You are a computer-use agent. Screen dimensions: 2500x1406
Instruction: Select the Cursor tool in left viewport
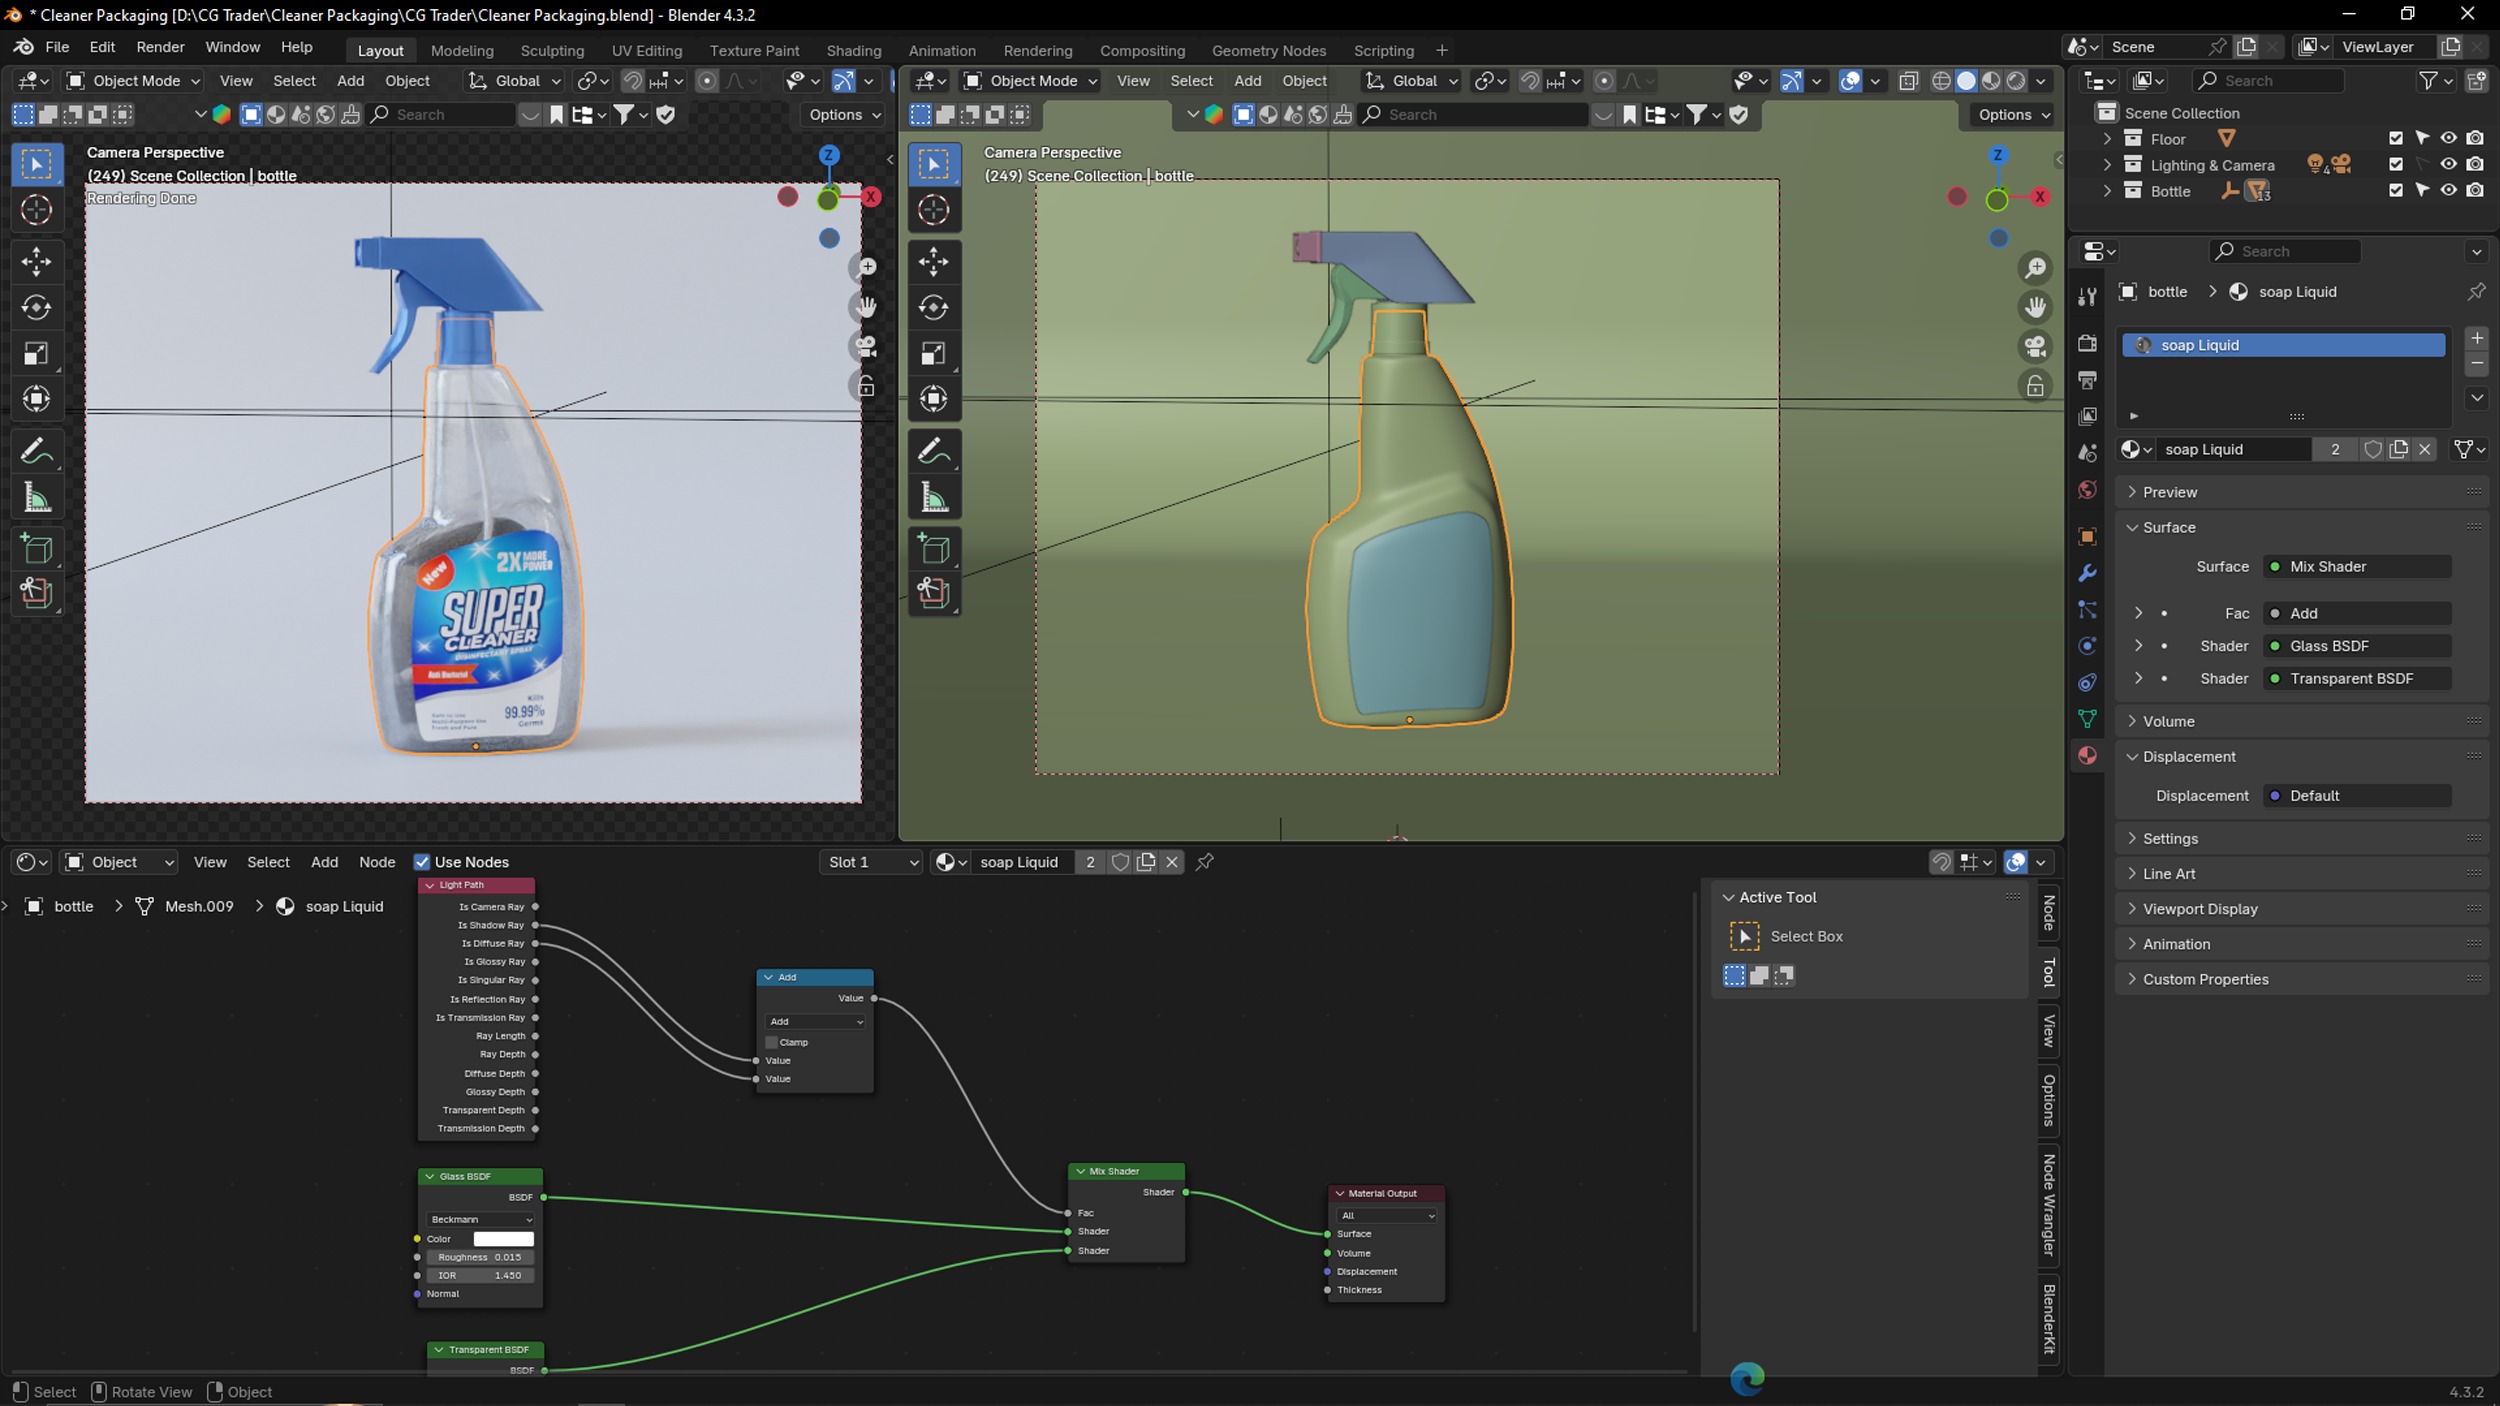click(37, 210)
